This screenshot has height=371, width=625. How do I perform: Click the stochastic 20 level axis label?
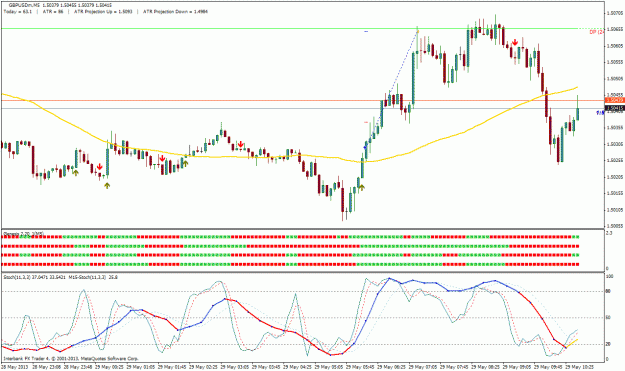tap(608, 344)
